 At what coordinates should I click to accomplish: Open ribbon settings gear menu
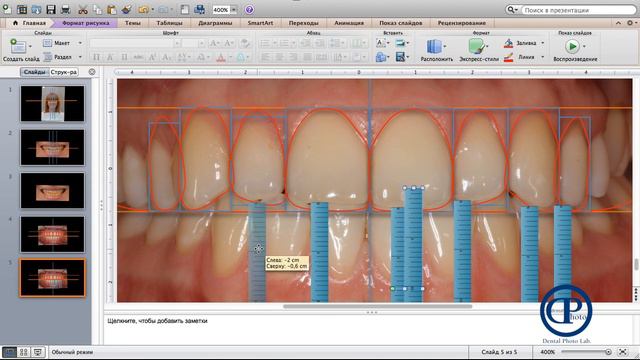tap(631, 23)
